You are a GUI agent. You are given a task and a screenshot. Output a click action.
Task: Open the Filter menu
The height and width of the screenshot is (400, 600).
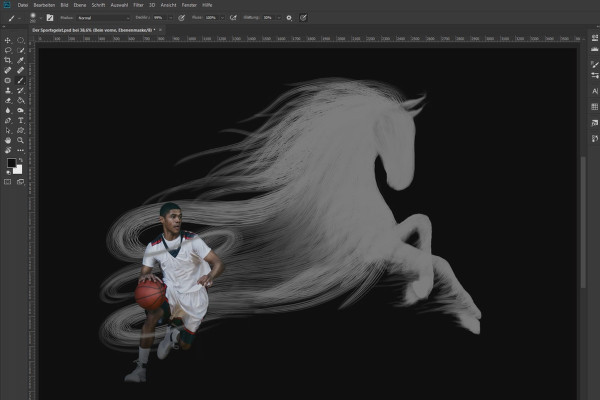138,5
